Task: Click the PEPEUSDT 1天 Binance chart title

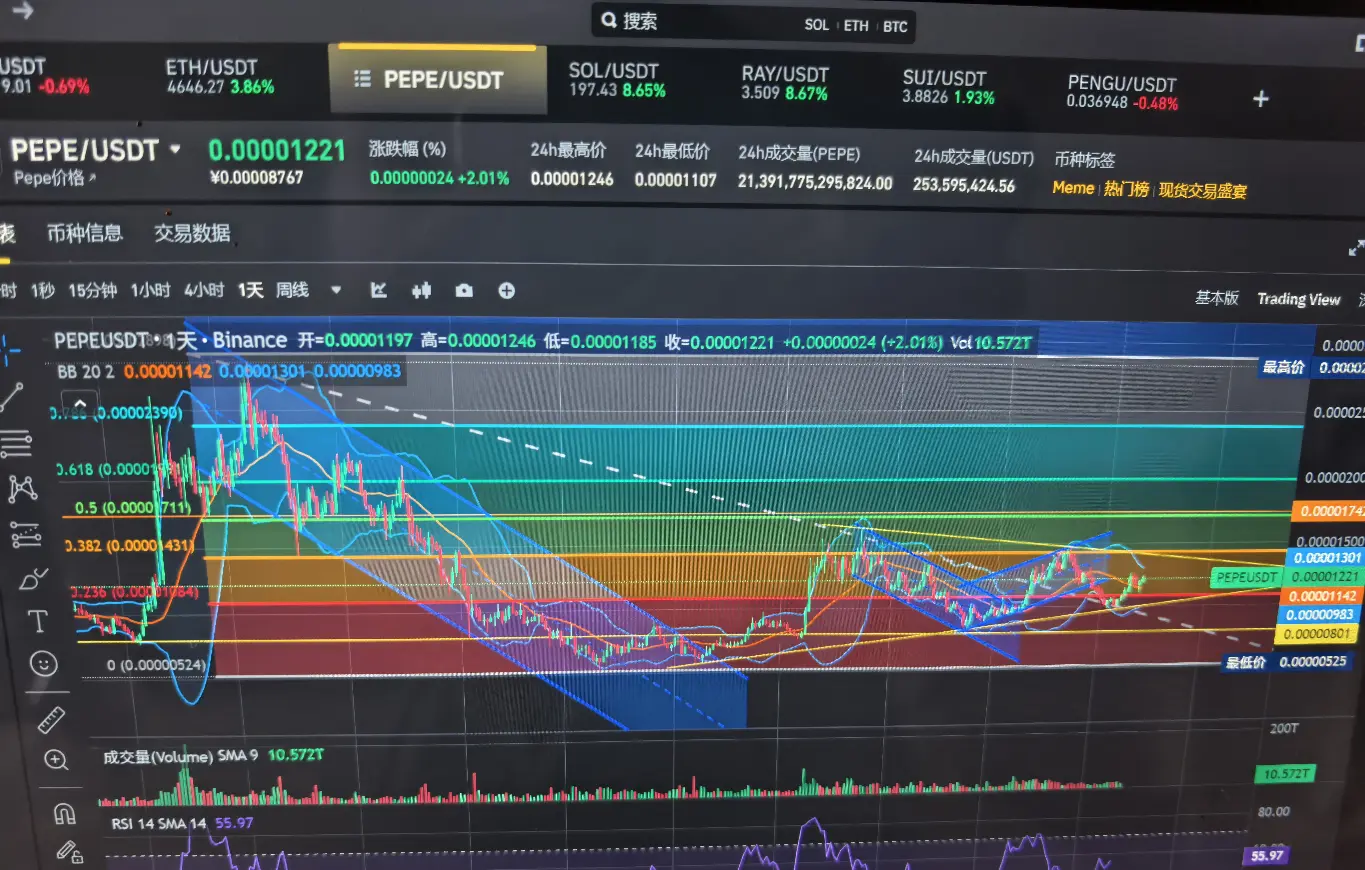Action: click(x=170, y=340)
